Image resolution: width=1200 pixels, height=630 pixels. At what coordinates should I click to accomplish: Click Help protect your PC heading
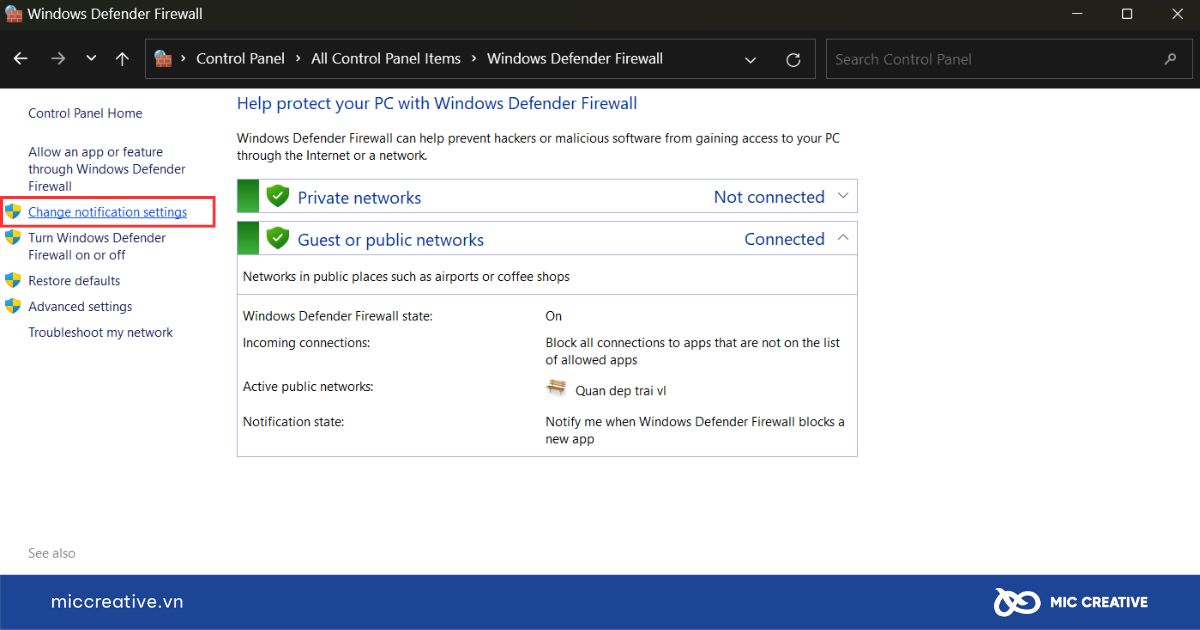click(437, 103)
